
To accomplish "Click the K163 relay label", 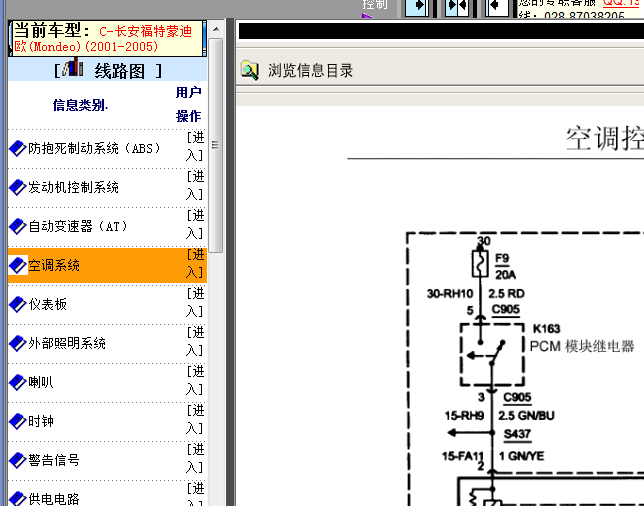I will click(x=547, y=329).
